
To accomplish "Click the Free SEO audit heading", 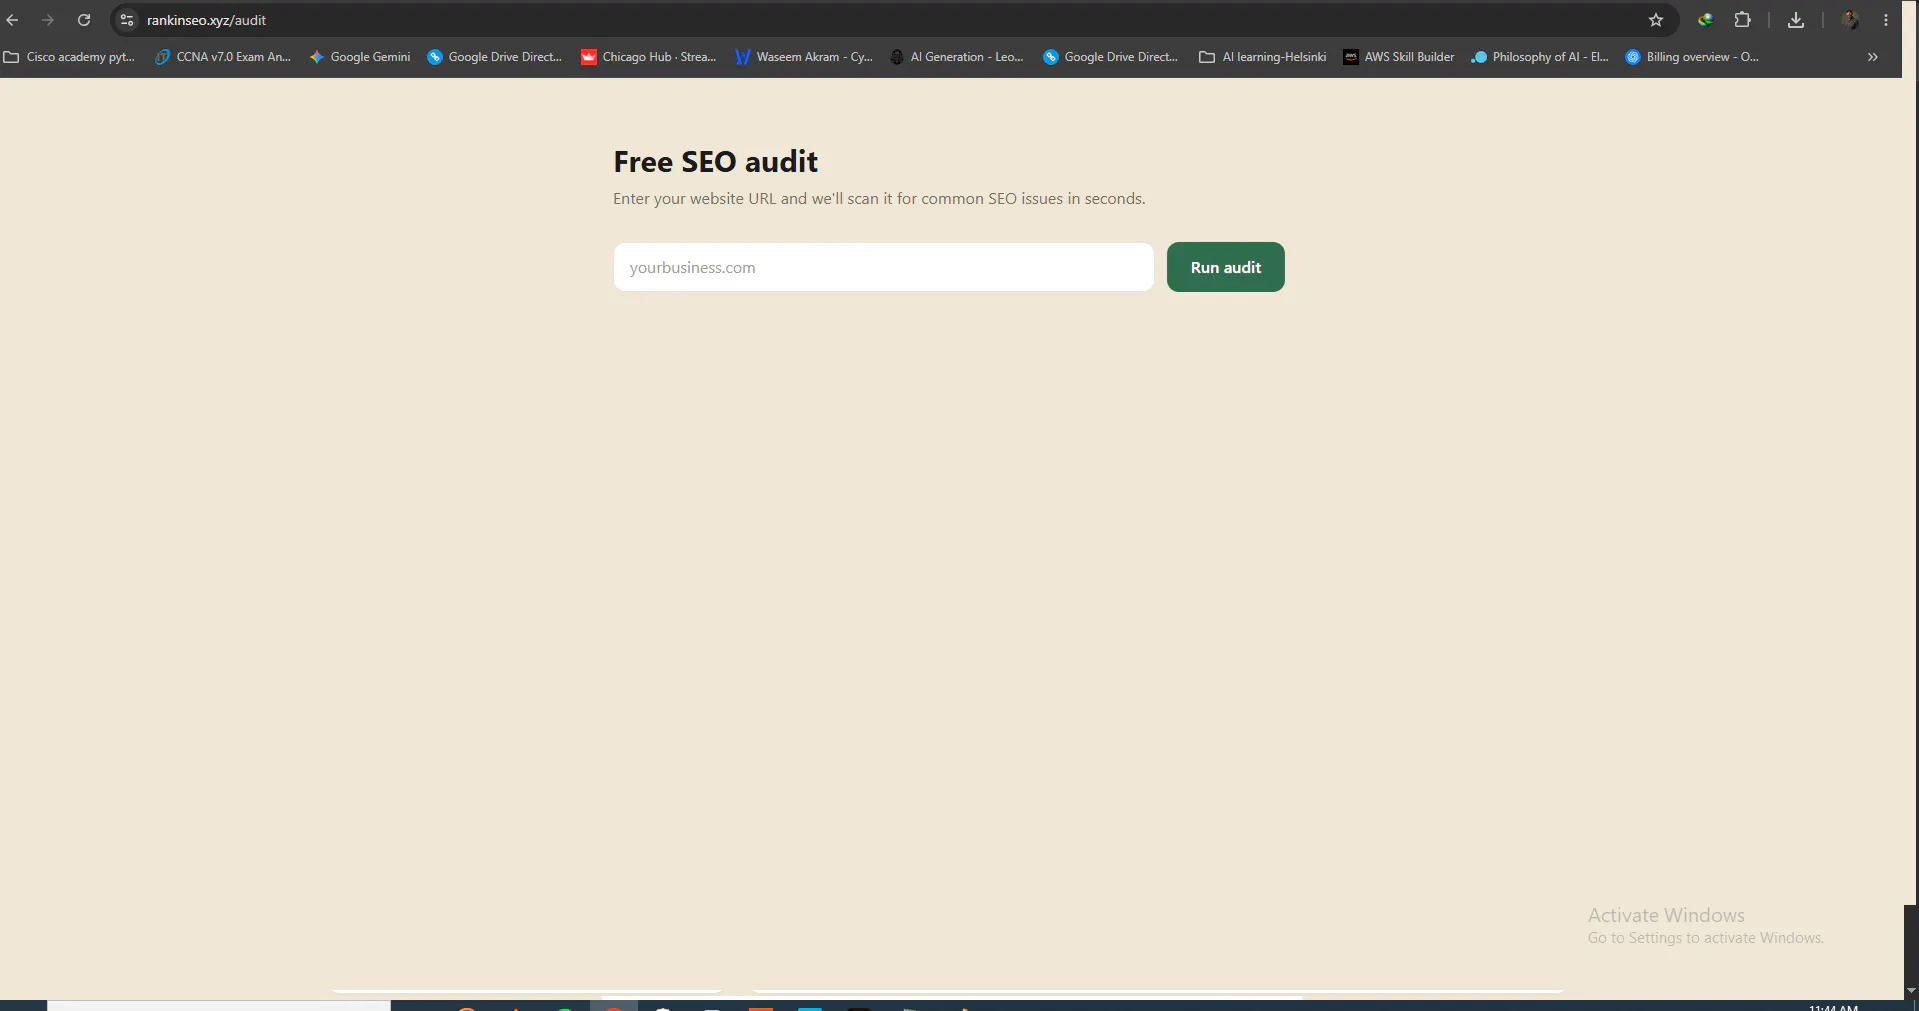I will (715, 162).
